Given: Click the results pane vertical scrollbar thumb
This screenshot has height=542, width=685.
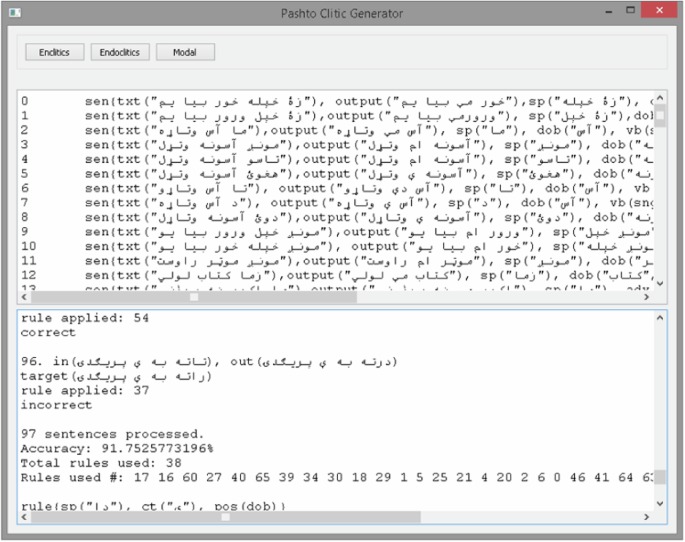Looking at the screenshot, I should pyautogui.click(x=660, y=477).
